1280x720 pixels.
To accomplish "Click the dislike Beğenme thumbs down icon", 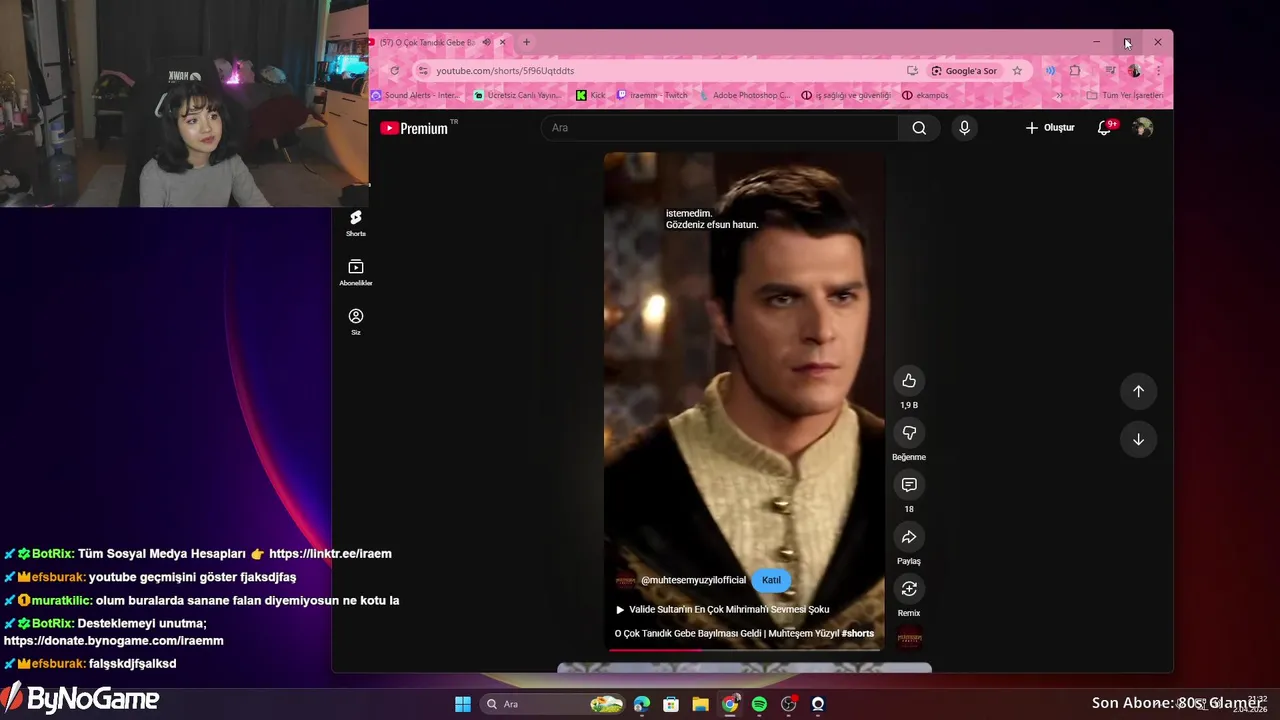I will pyautogui.click(x=909, y=433).
